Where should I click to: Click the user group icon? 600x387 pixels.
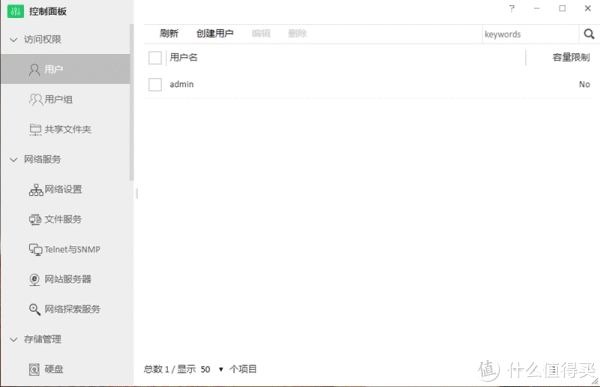(x=36, y=100)
